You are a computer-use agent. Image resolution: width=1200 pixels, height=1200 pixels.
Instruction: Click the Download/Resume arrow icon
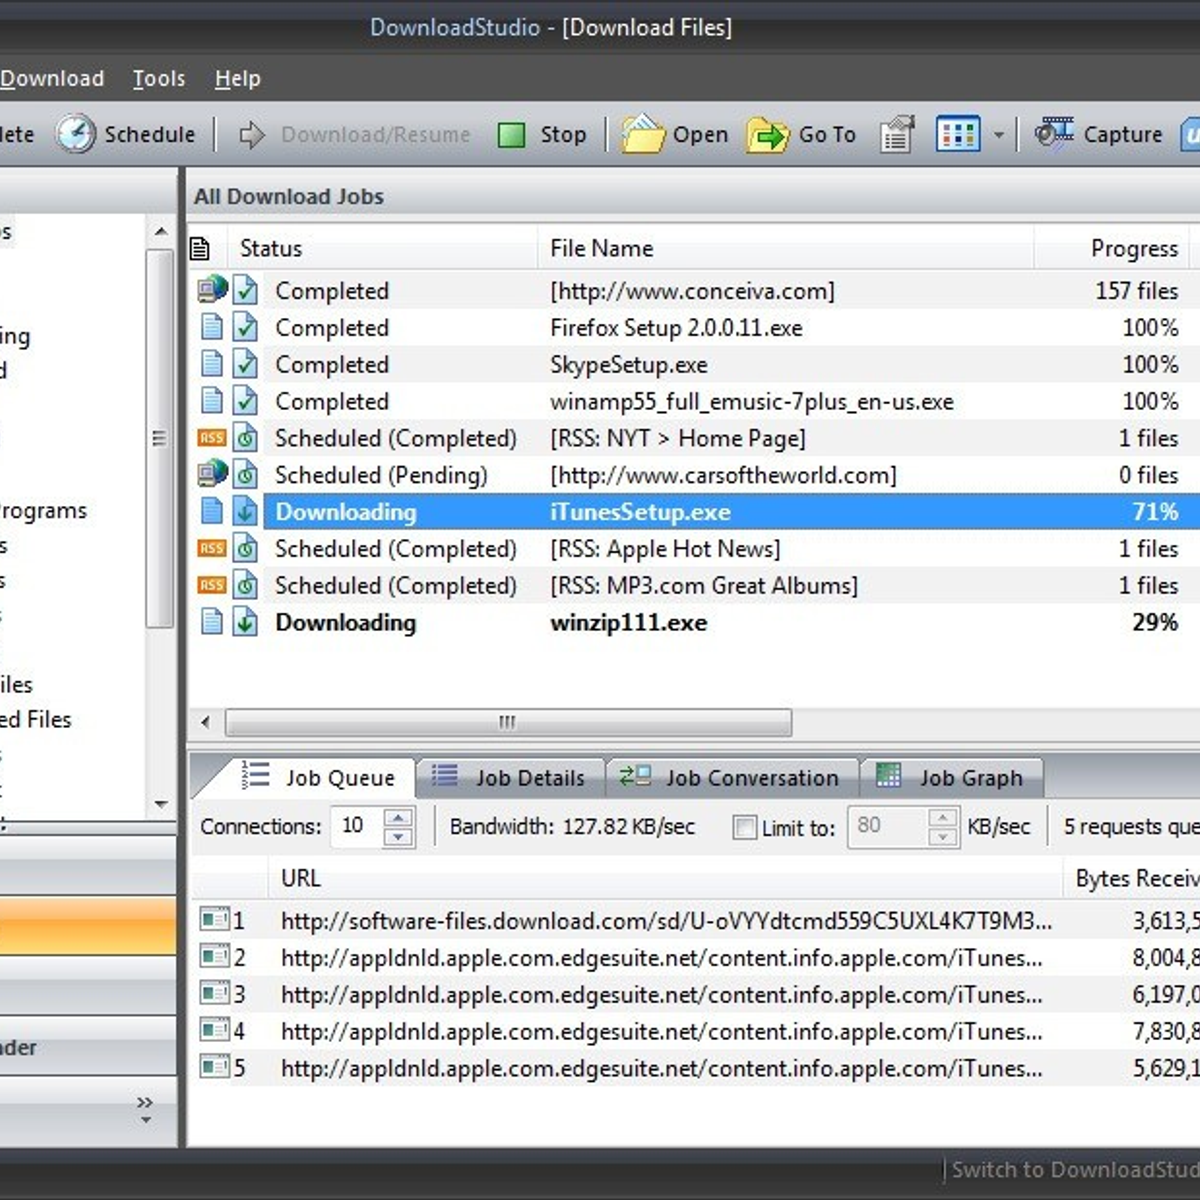[x=252, y=134]
